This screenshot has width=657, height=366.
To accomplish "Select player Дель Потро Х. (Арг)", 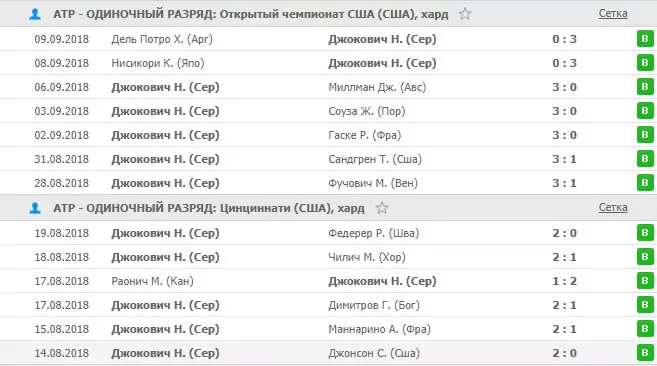I will pyautogui.click(x=162, y=39).
